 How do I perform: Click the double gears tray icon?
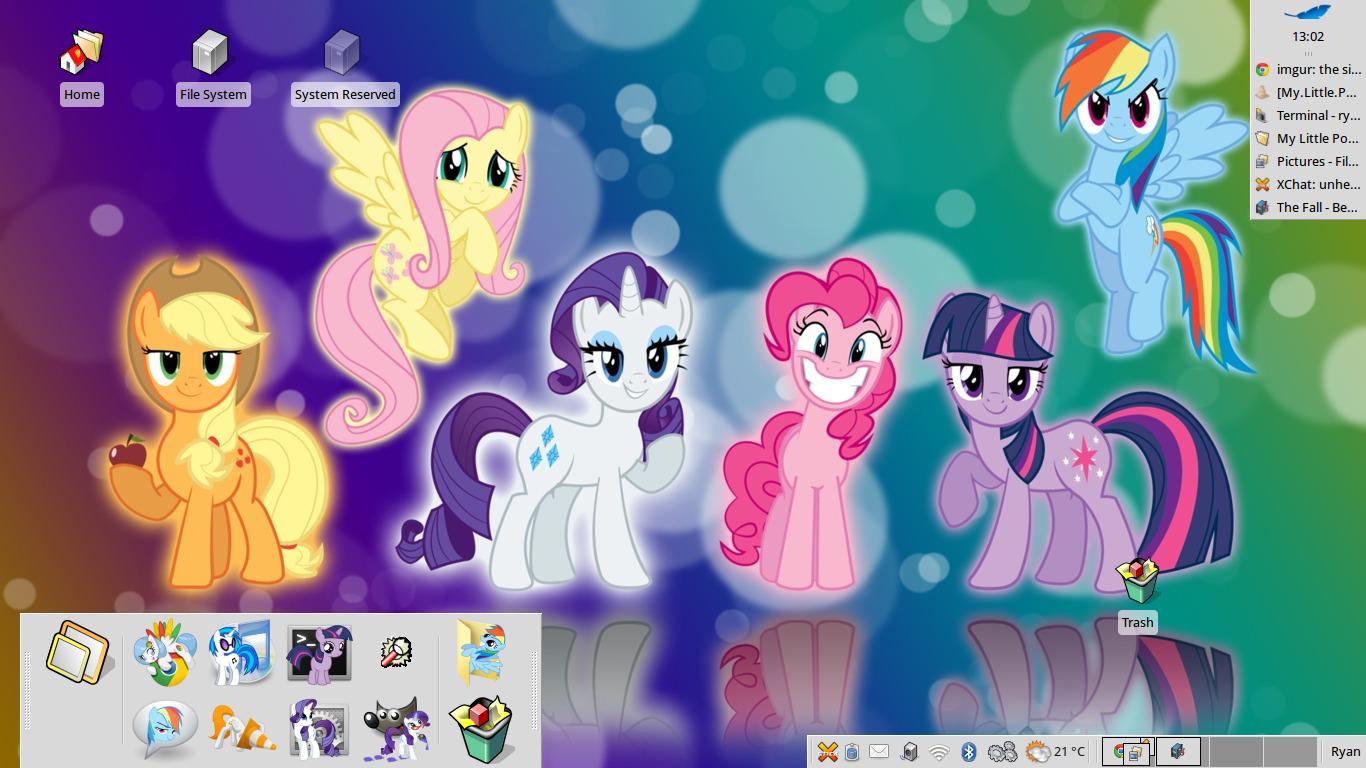coord(1001,752)
